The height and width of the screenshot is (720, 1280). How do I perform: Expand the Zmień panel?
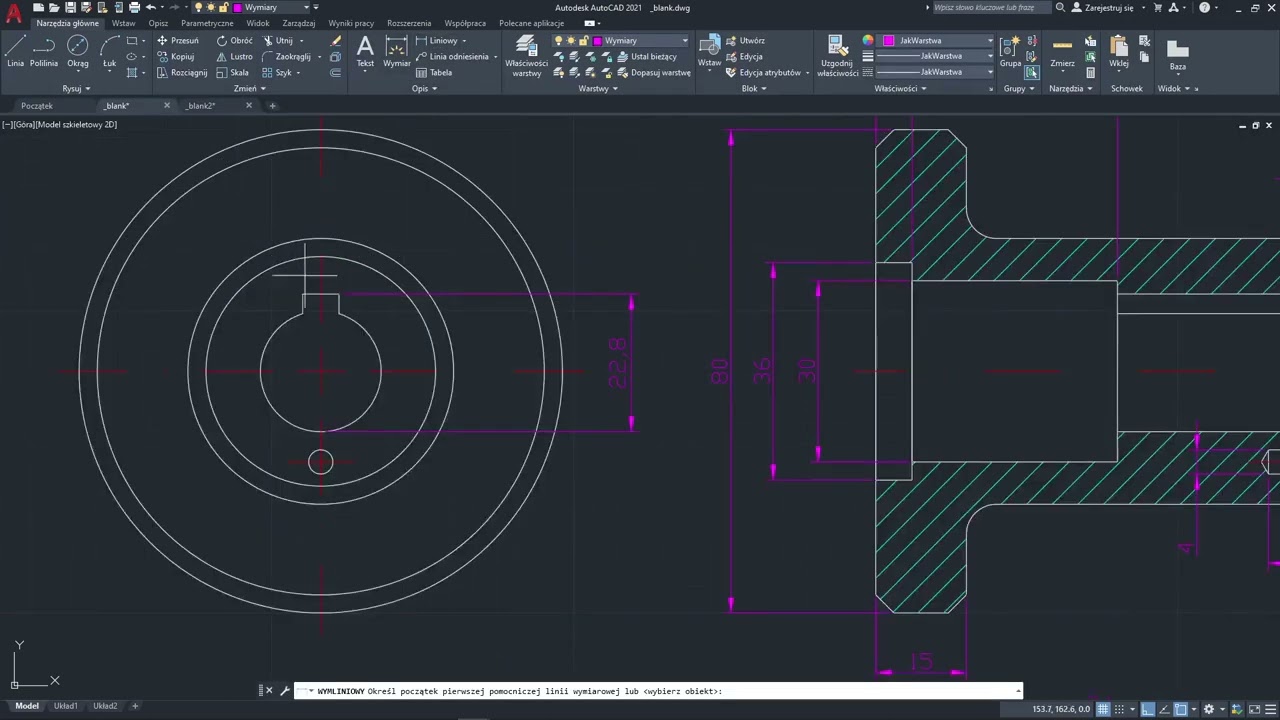250,88
